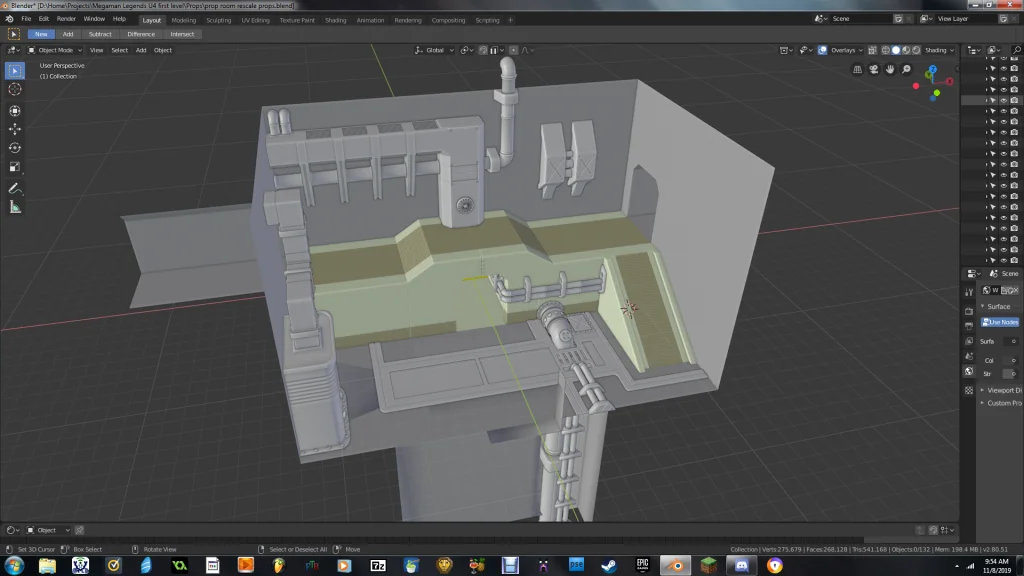Viewport: 1024px width, 576px height.
Task: Open the Global transform orientation dropdown
Action: tap(434, 50)
